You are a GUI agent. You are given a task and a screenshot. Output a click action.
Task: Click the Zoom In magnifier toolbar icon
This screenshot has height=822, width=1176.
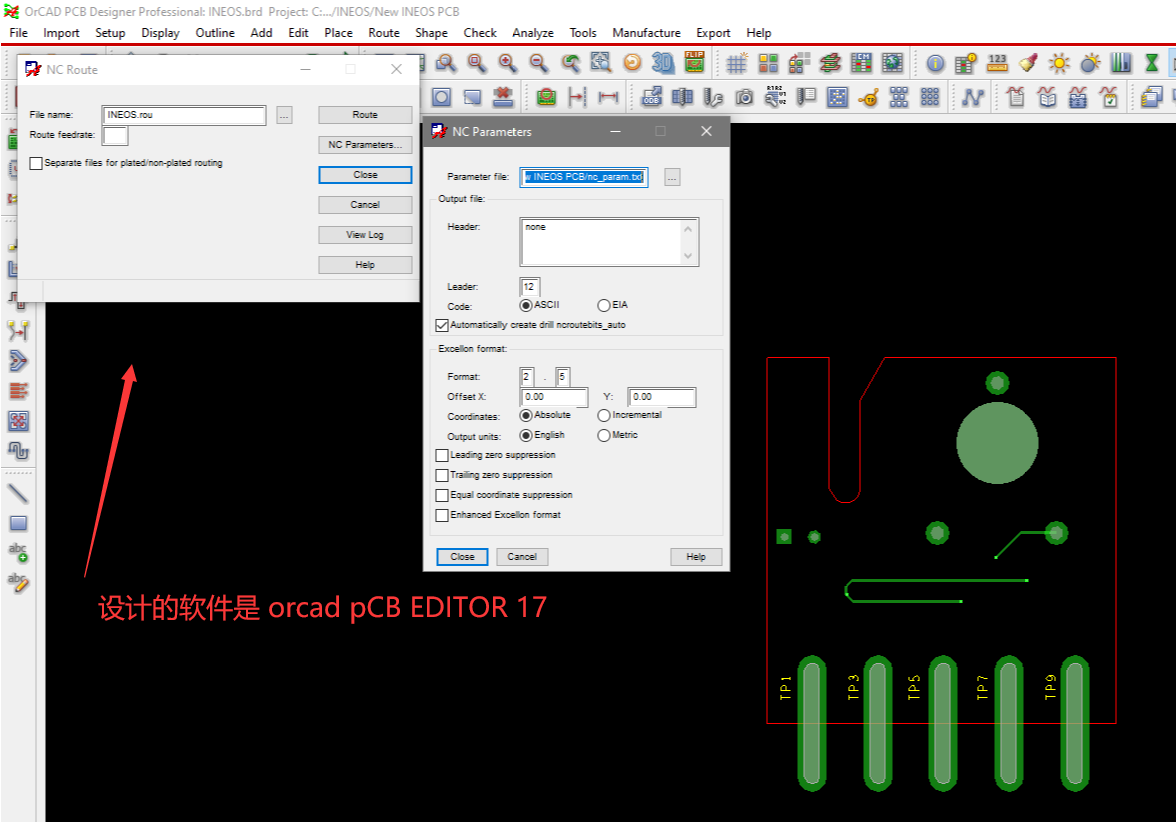[x=508, y=63]
